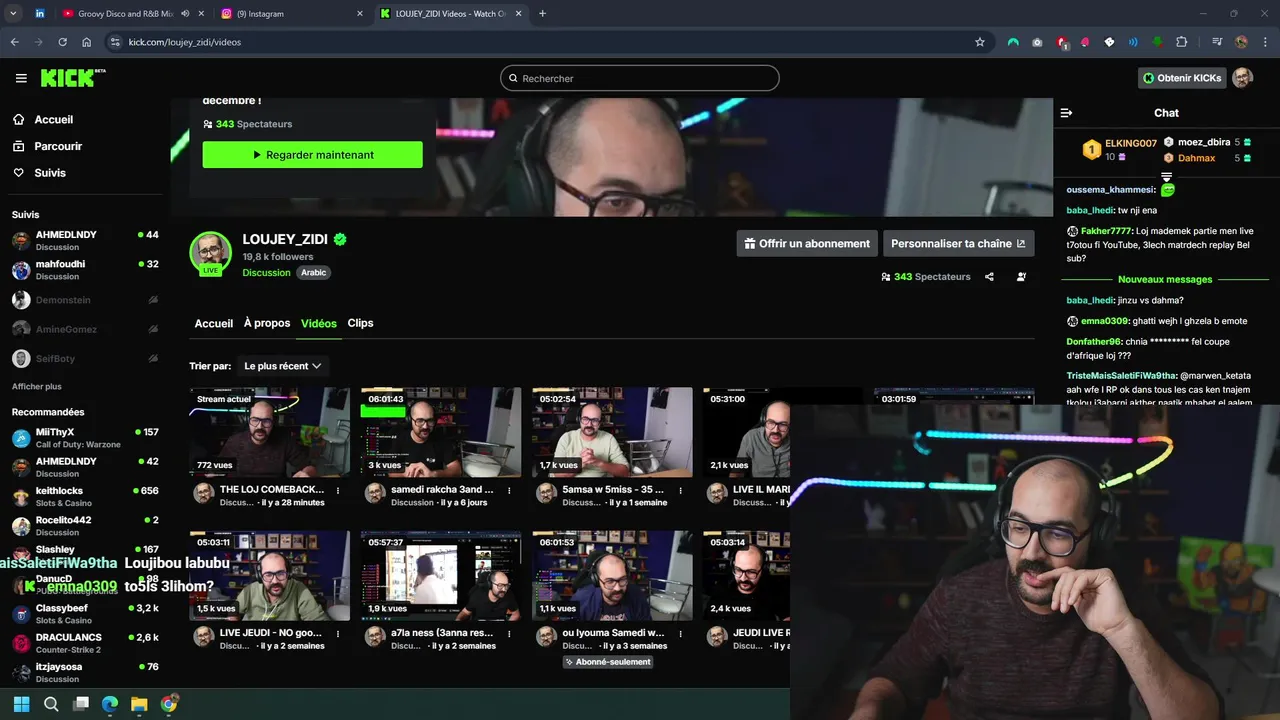Open options menu for samedi rakcha video

coord(509,490)
